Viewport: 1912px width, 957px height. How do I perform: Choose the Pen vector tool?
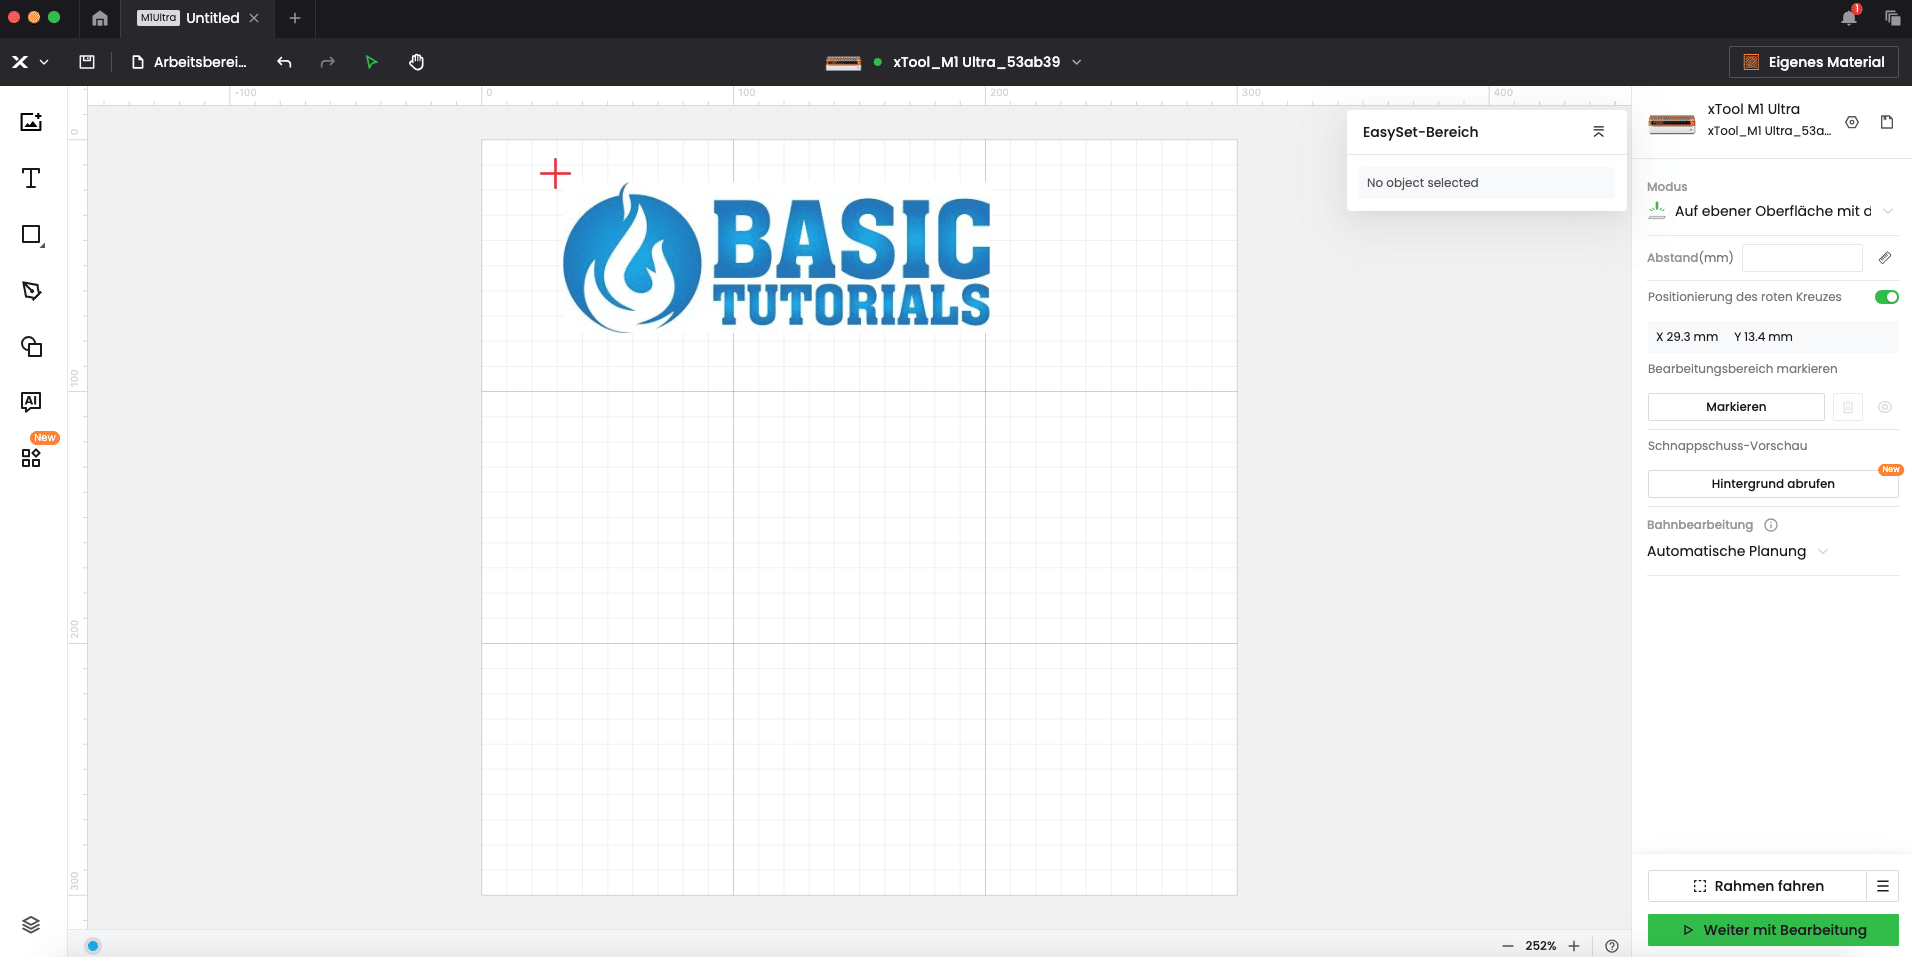31,291
